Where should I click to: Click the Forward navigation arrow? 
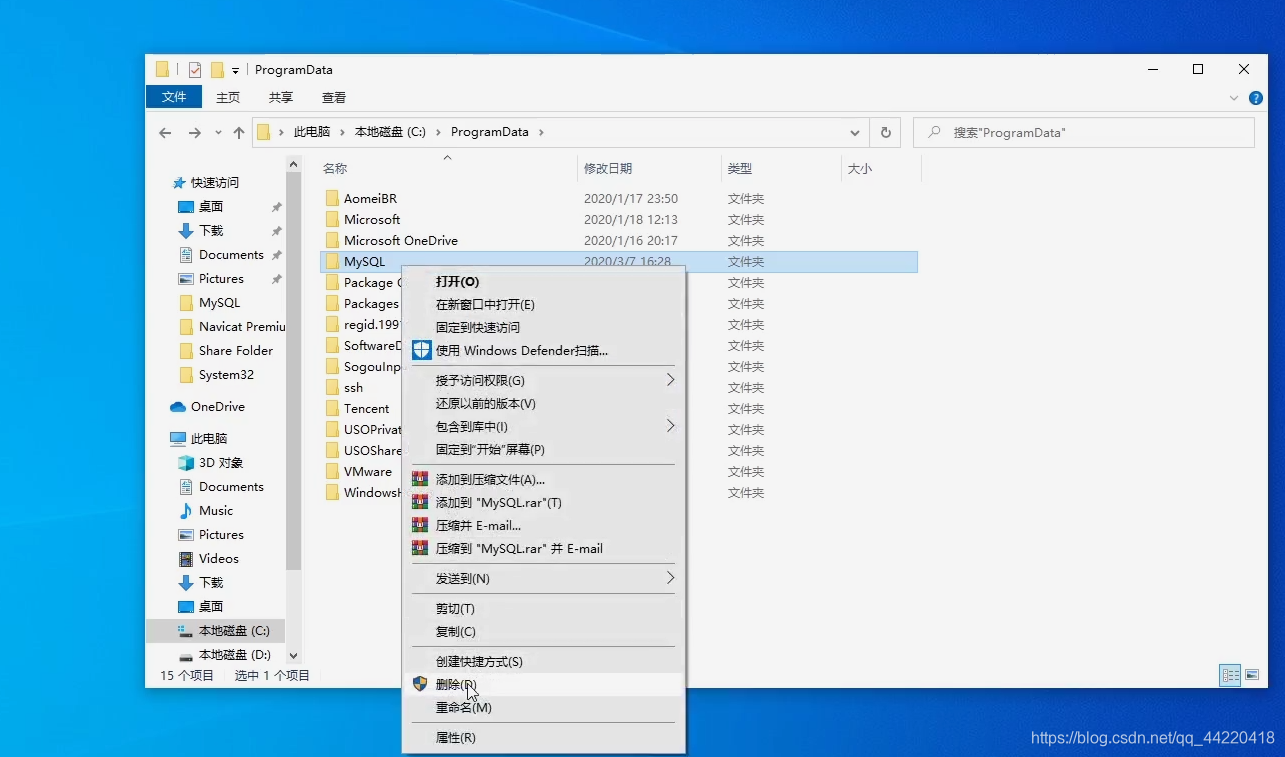tap(195, 132)
